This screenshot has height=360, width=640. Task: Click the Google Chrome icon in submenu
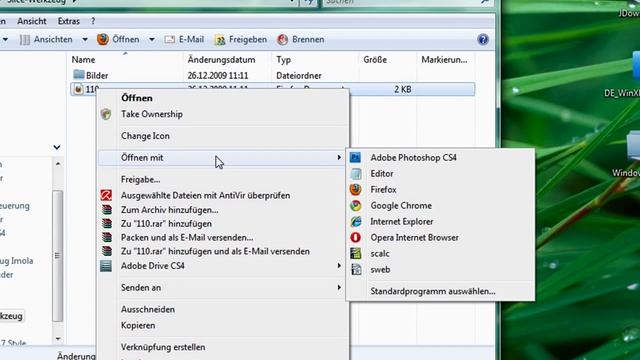pos(356,205)
